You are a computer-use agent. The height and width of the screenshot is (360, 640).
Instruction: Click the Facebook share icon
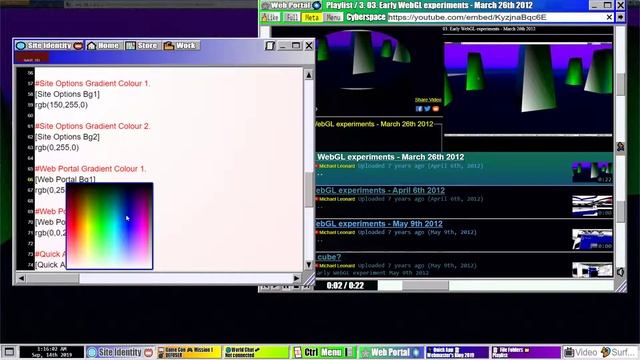419,109
